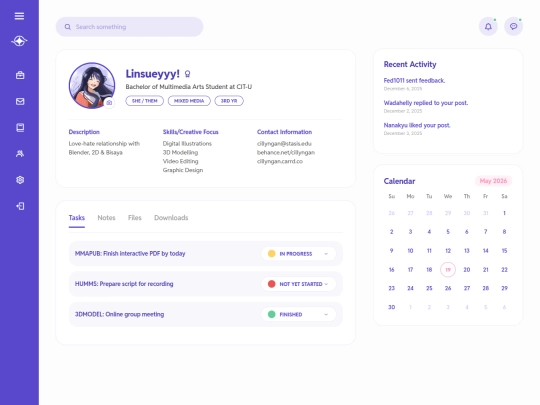Open the notifications bell
Viewport: 540px width, 405px height.
[488, 27]
